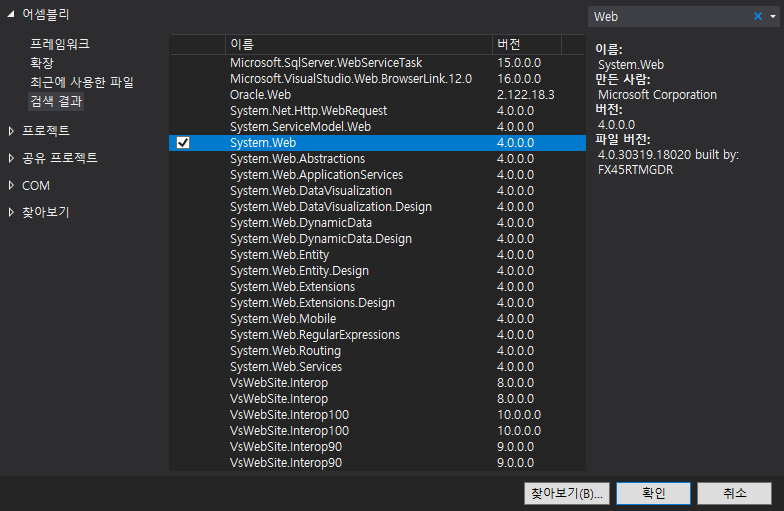Select System.Web.DynamicData.Design row
This screenshot has width=784, height=511.
[x=378, y=239]
